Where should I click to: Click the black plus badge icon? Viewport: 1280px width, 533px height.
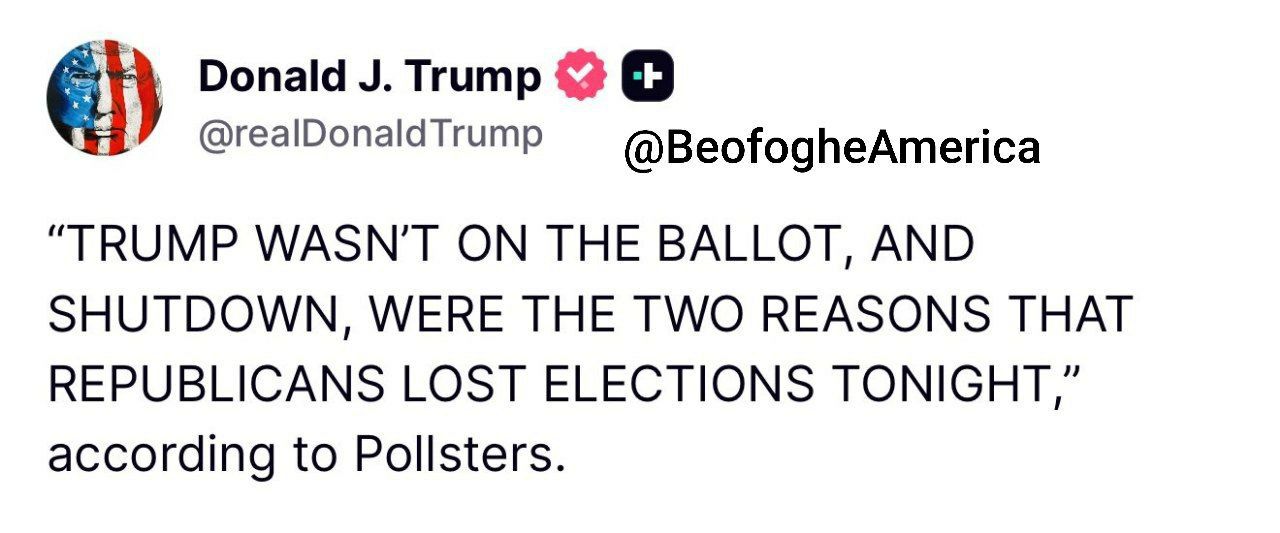point(648,77)
